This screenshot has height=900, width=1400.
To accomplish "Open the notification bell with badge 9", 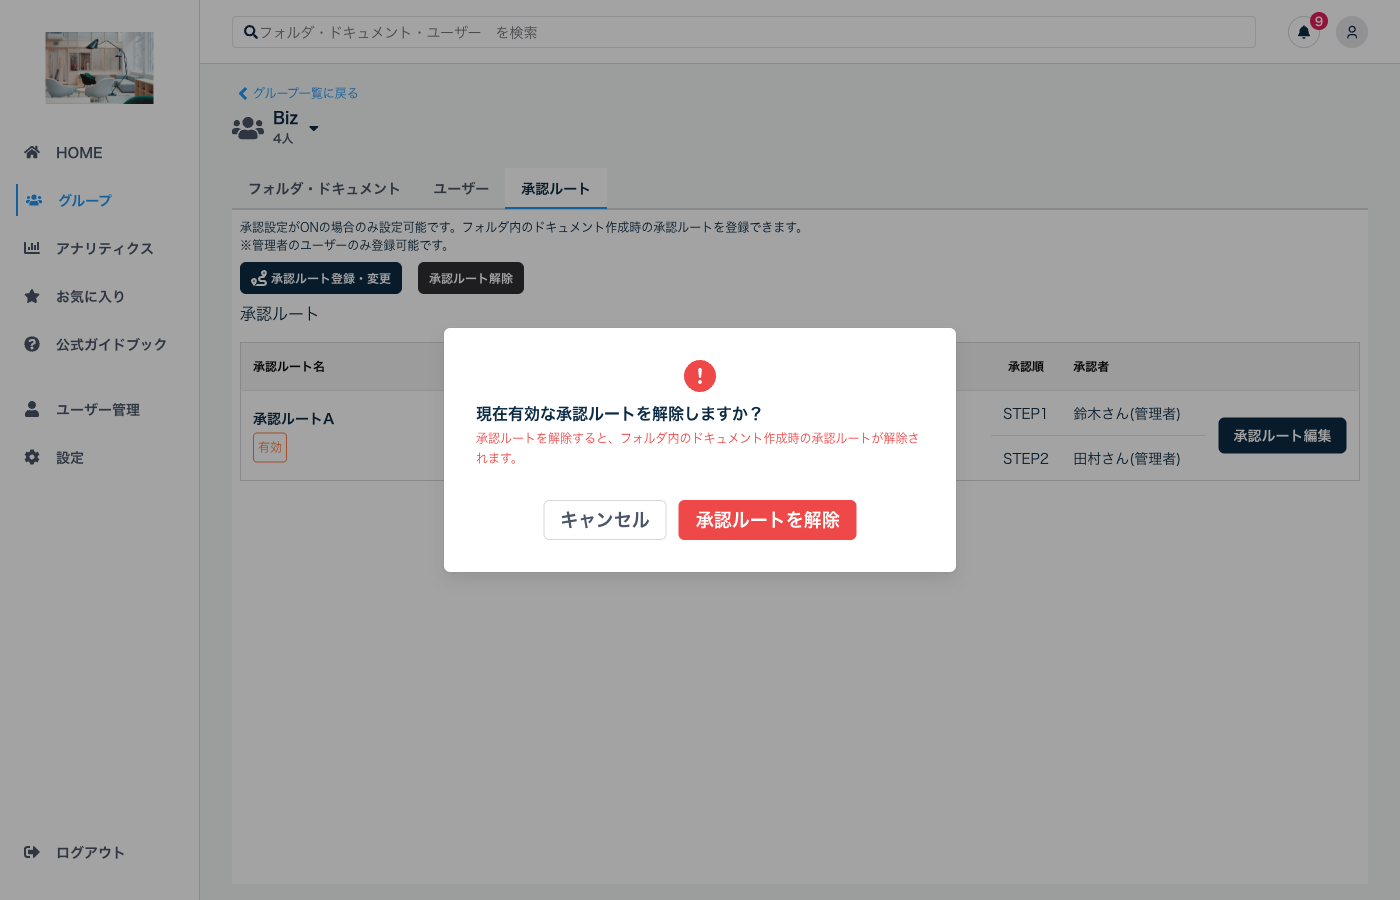I will click(1303, 32).
